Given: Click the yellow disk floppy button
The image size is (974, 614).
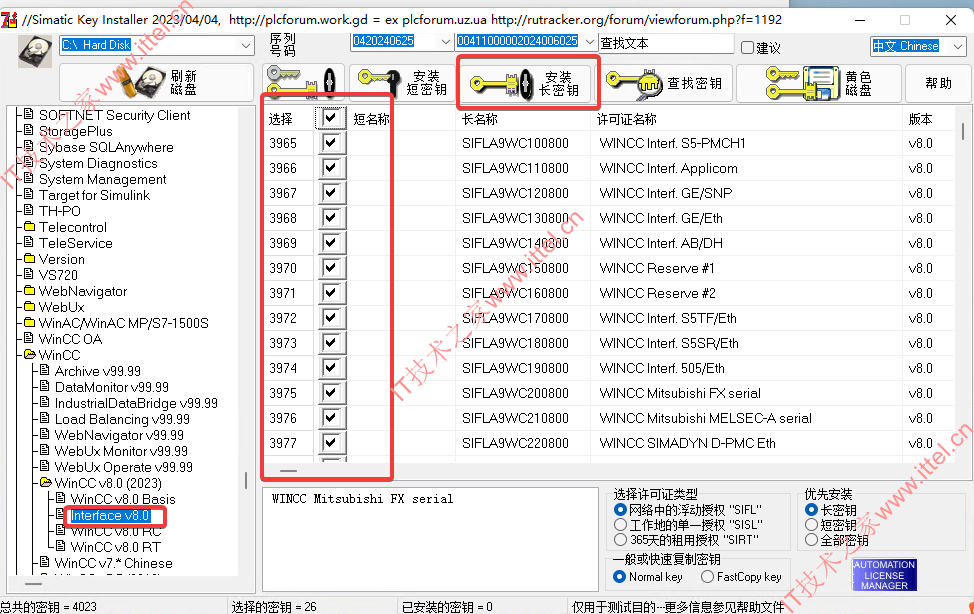Looking at the screenshot, I should pyautogui.click(x=819, y=83).
